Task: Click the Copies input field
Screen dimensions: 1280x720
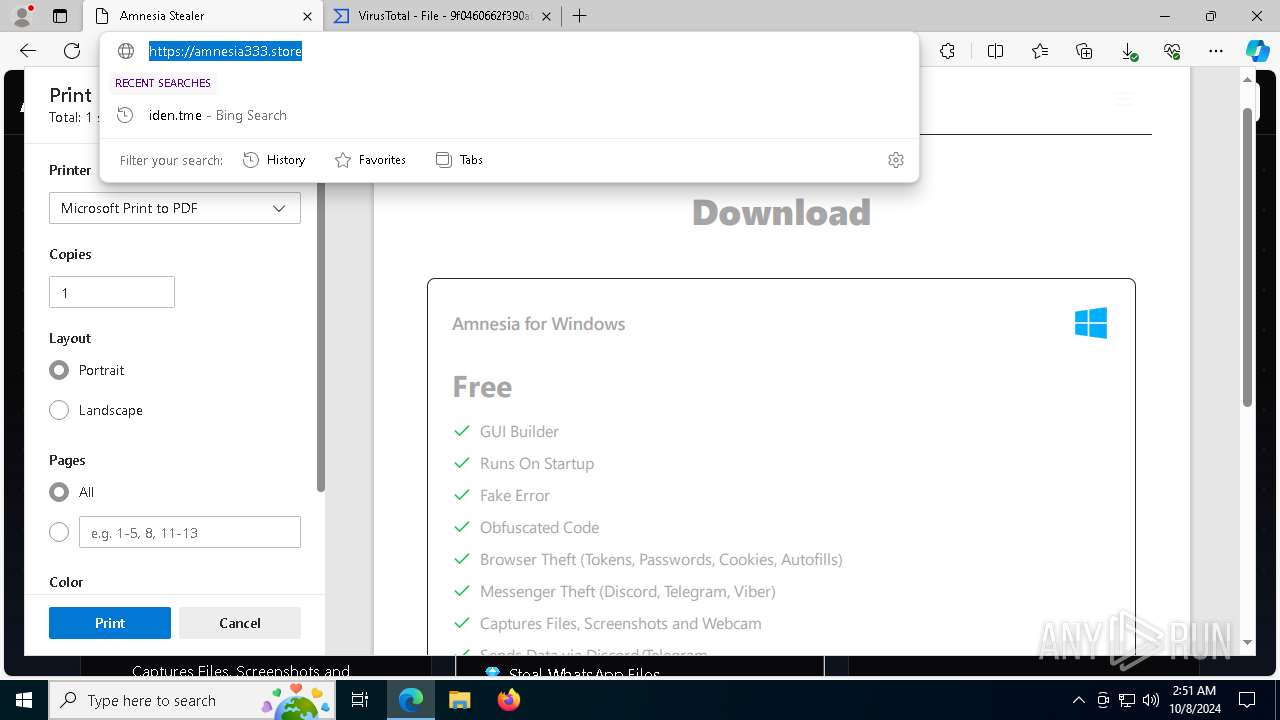Action: (112, 292)
